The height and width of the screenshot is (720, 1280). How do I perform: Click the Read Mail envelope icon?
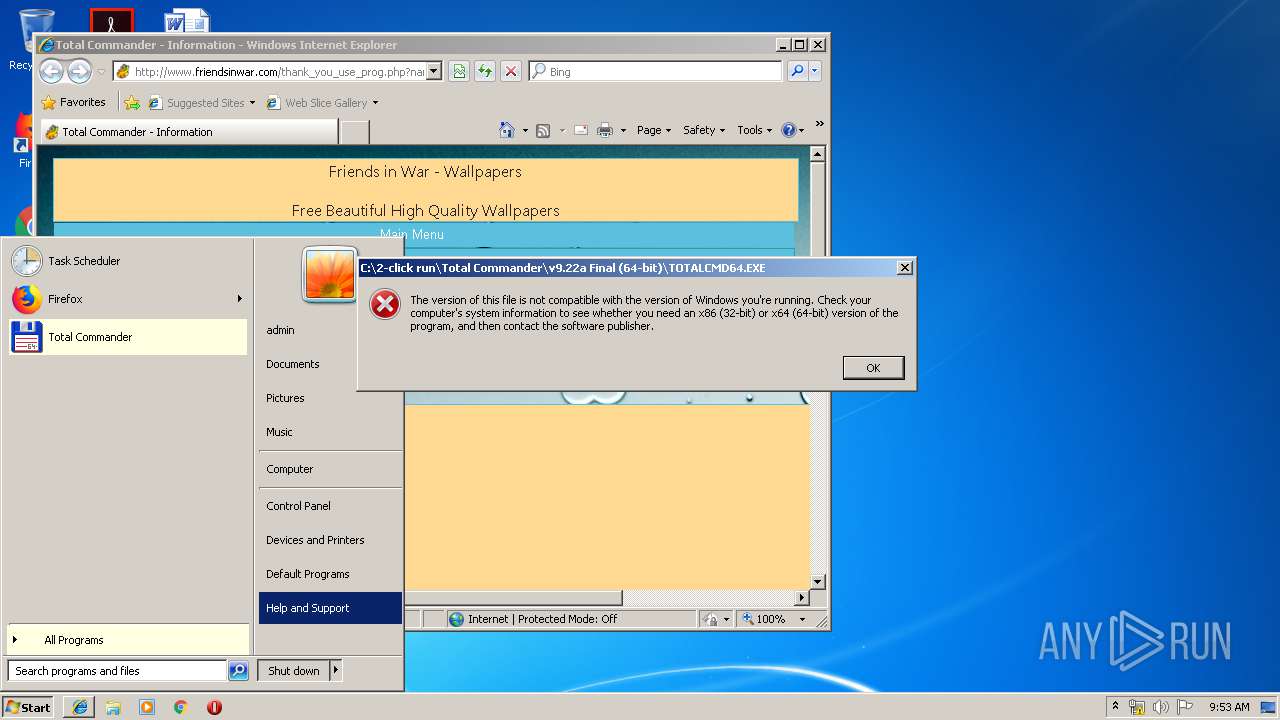pos(580,130)
